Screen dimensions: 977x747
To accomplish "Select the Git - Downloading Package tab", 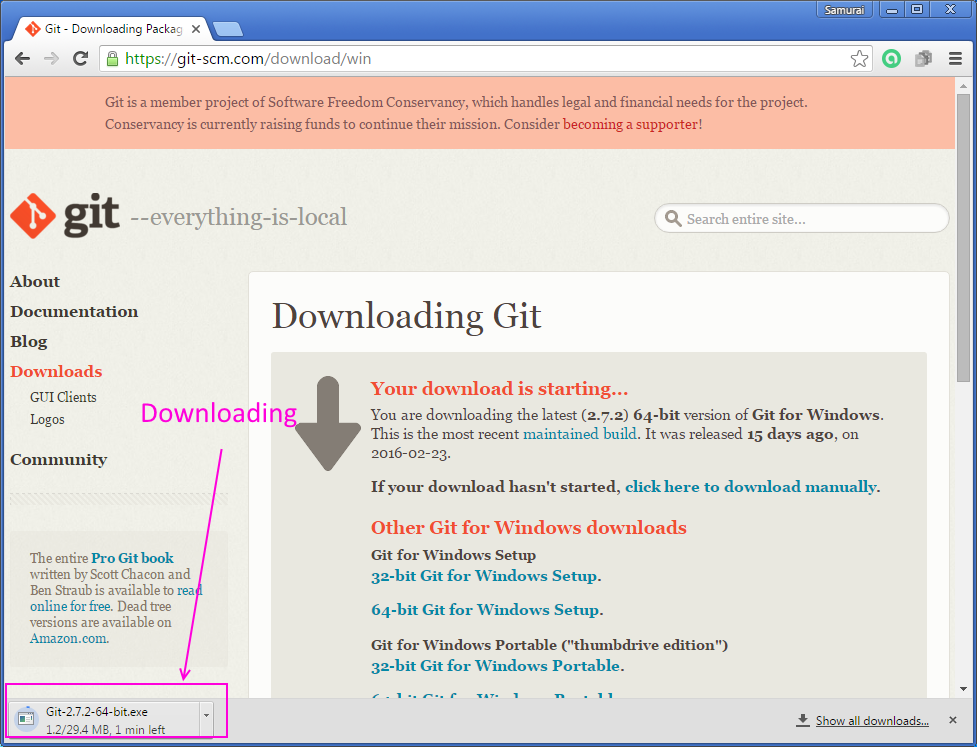I will [x=112, y=29].
